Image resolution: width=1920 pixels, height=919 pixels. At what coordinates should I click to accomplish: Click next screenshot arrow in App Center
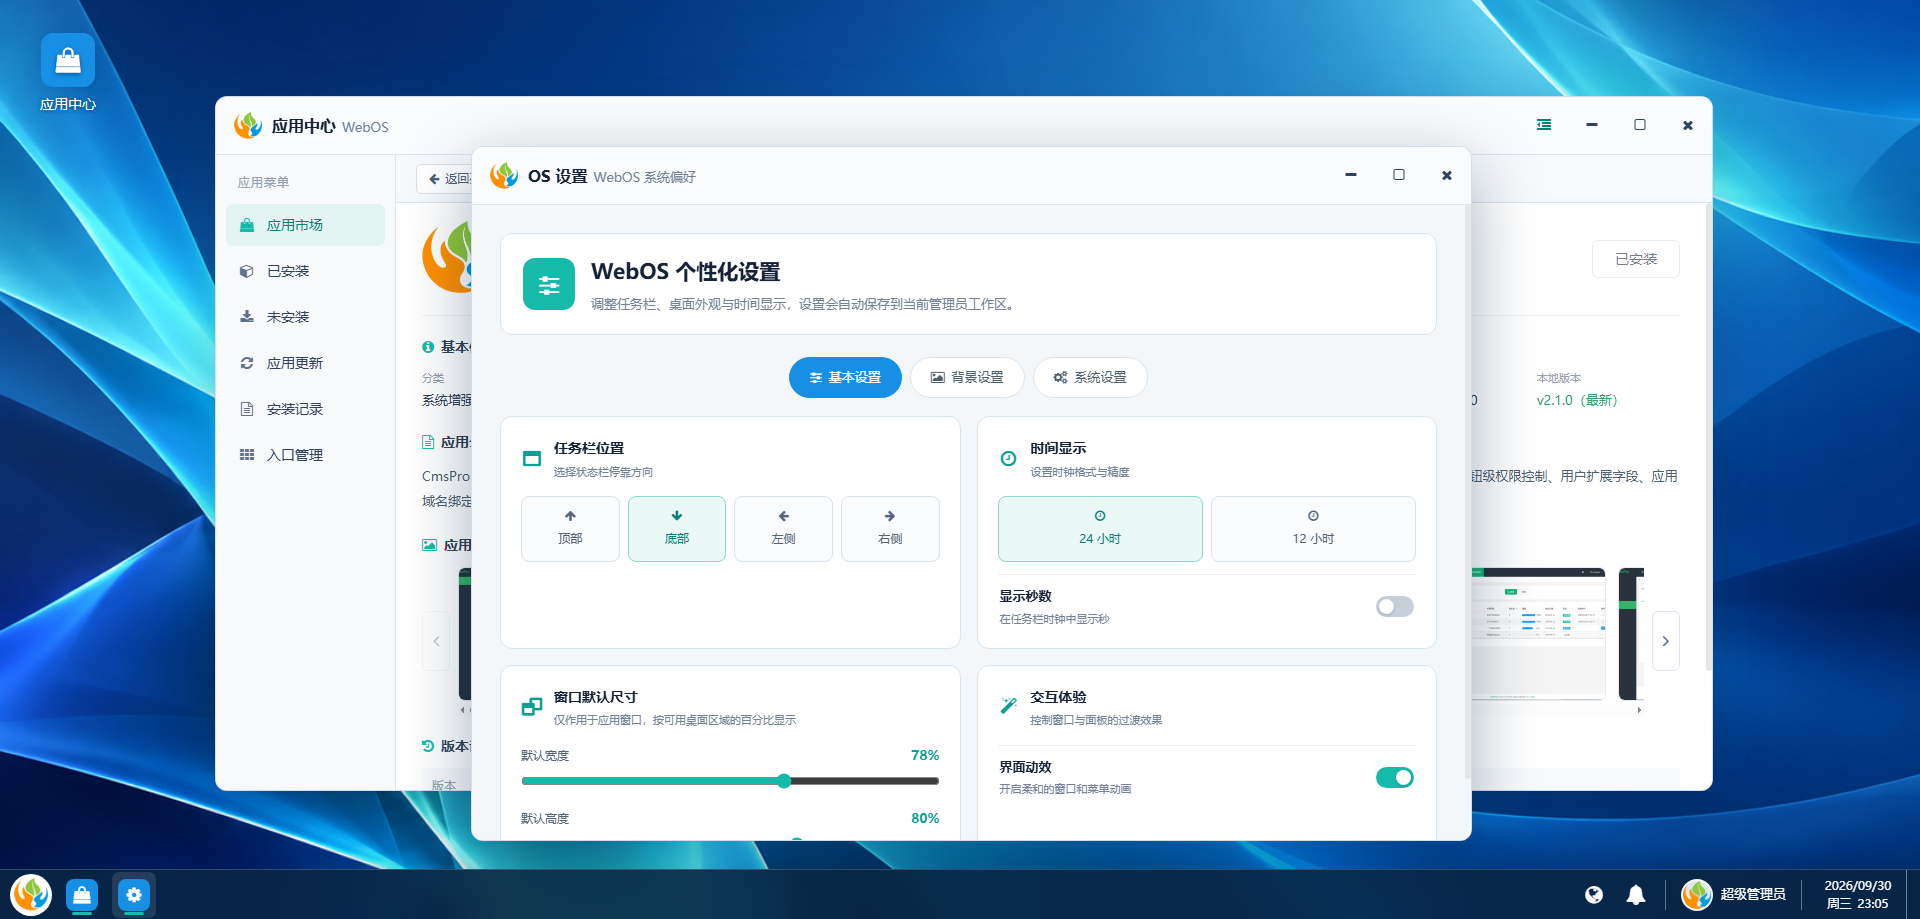(1666, 641)
